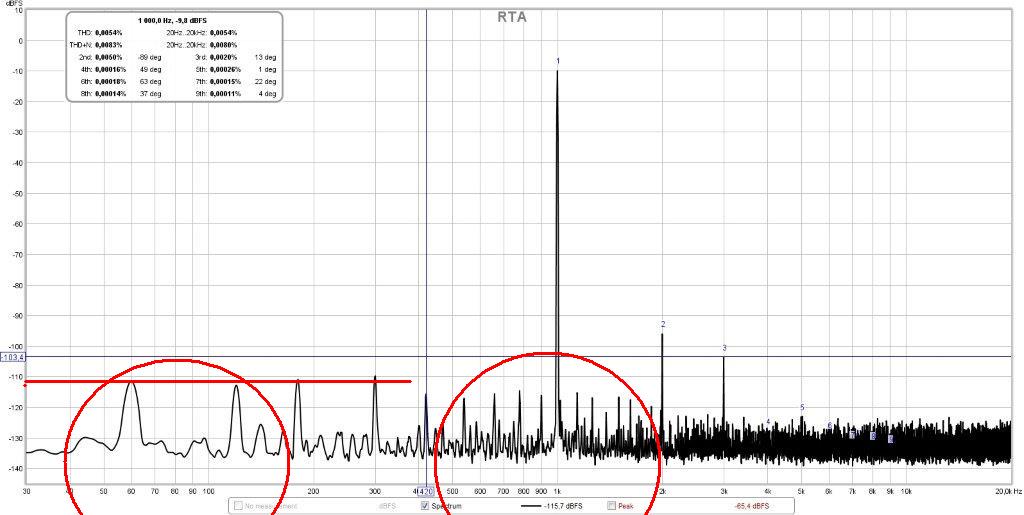Click the 'dBFS' vertical axis label
The height and width of the screenshot is (515, 1024).
coord(14,3)
